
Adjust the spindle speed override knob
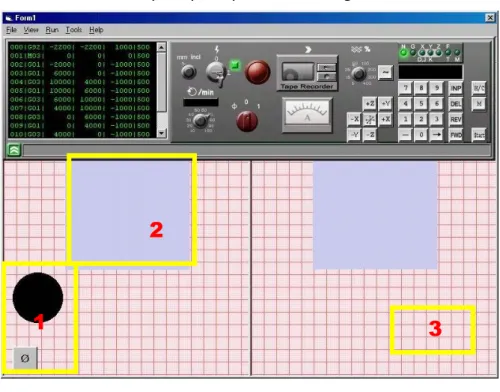point(200,120)
